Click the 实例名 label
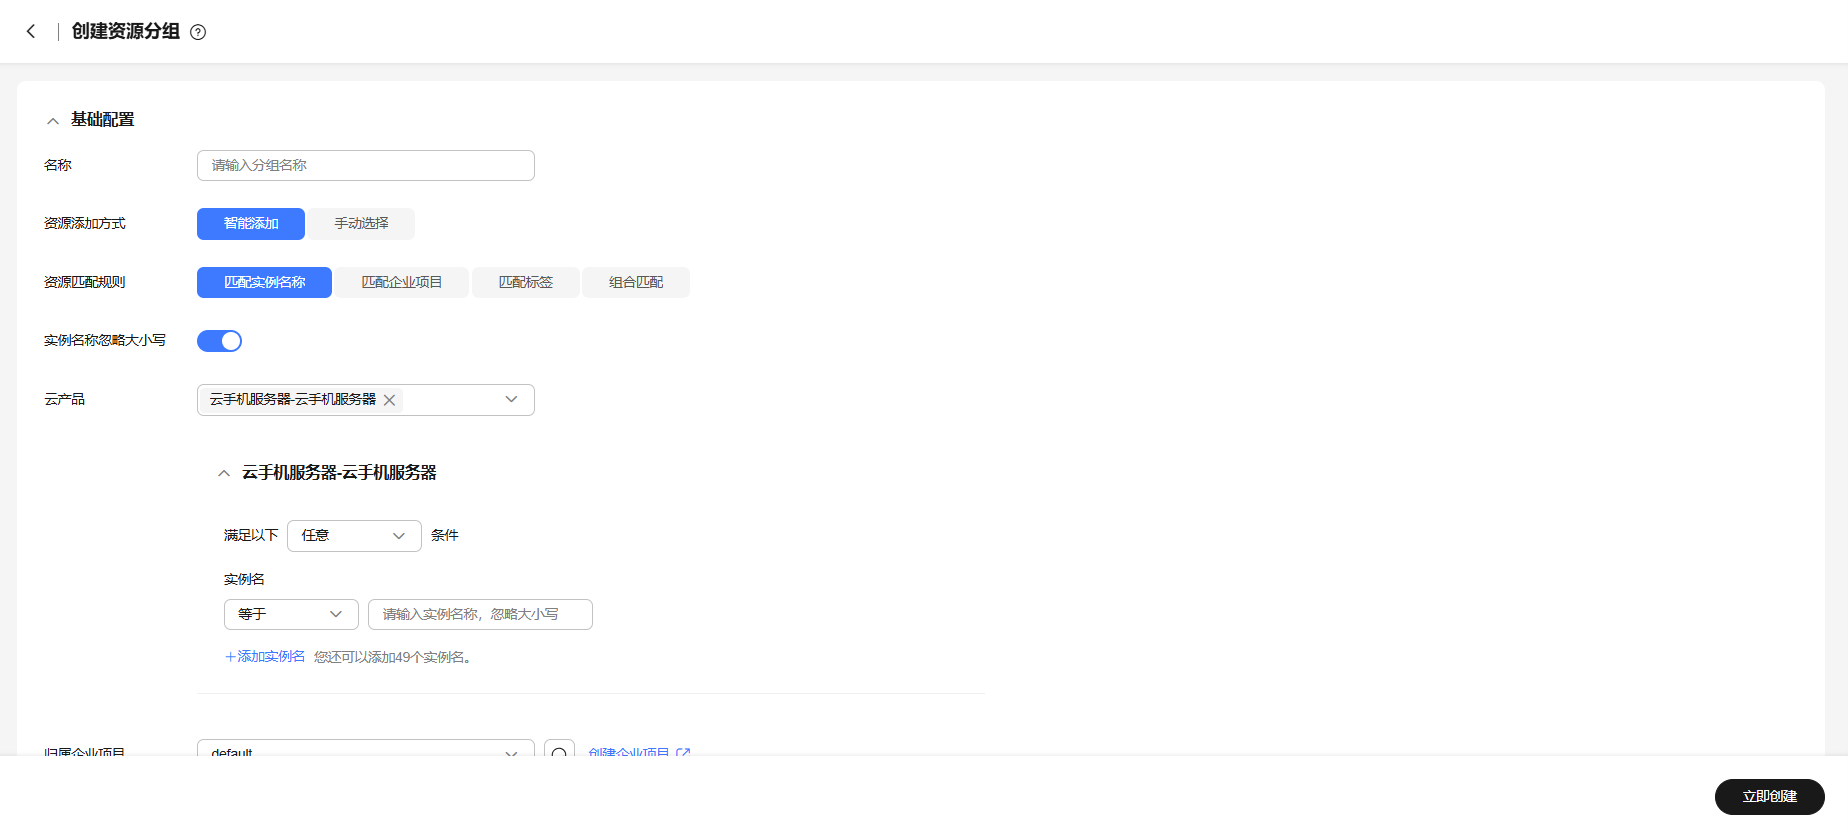The height and width of the screenshot is (830, 1848). [x=244, y=580]
